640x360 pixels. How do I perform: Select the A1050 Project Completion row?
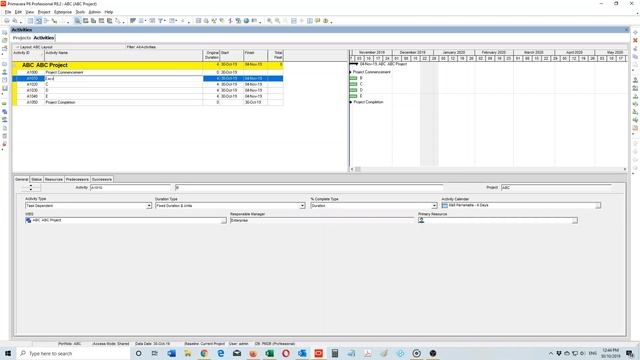click(148, 102)
